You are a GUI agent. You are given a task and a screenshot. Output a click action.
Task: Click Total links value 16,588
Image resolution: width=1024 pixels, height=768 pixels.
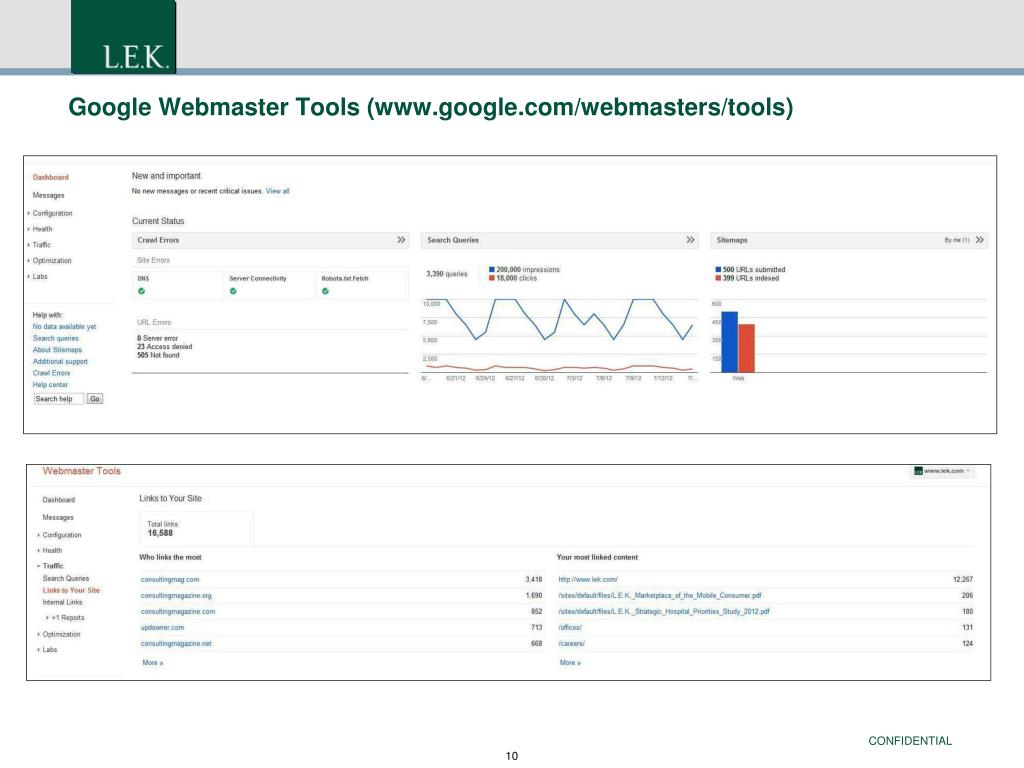pyautogui.click(x=160, y=534)
